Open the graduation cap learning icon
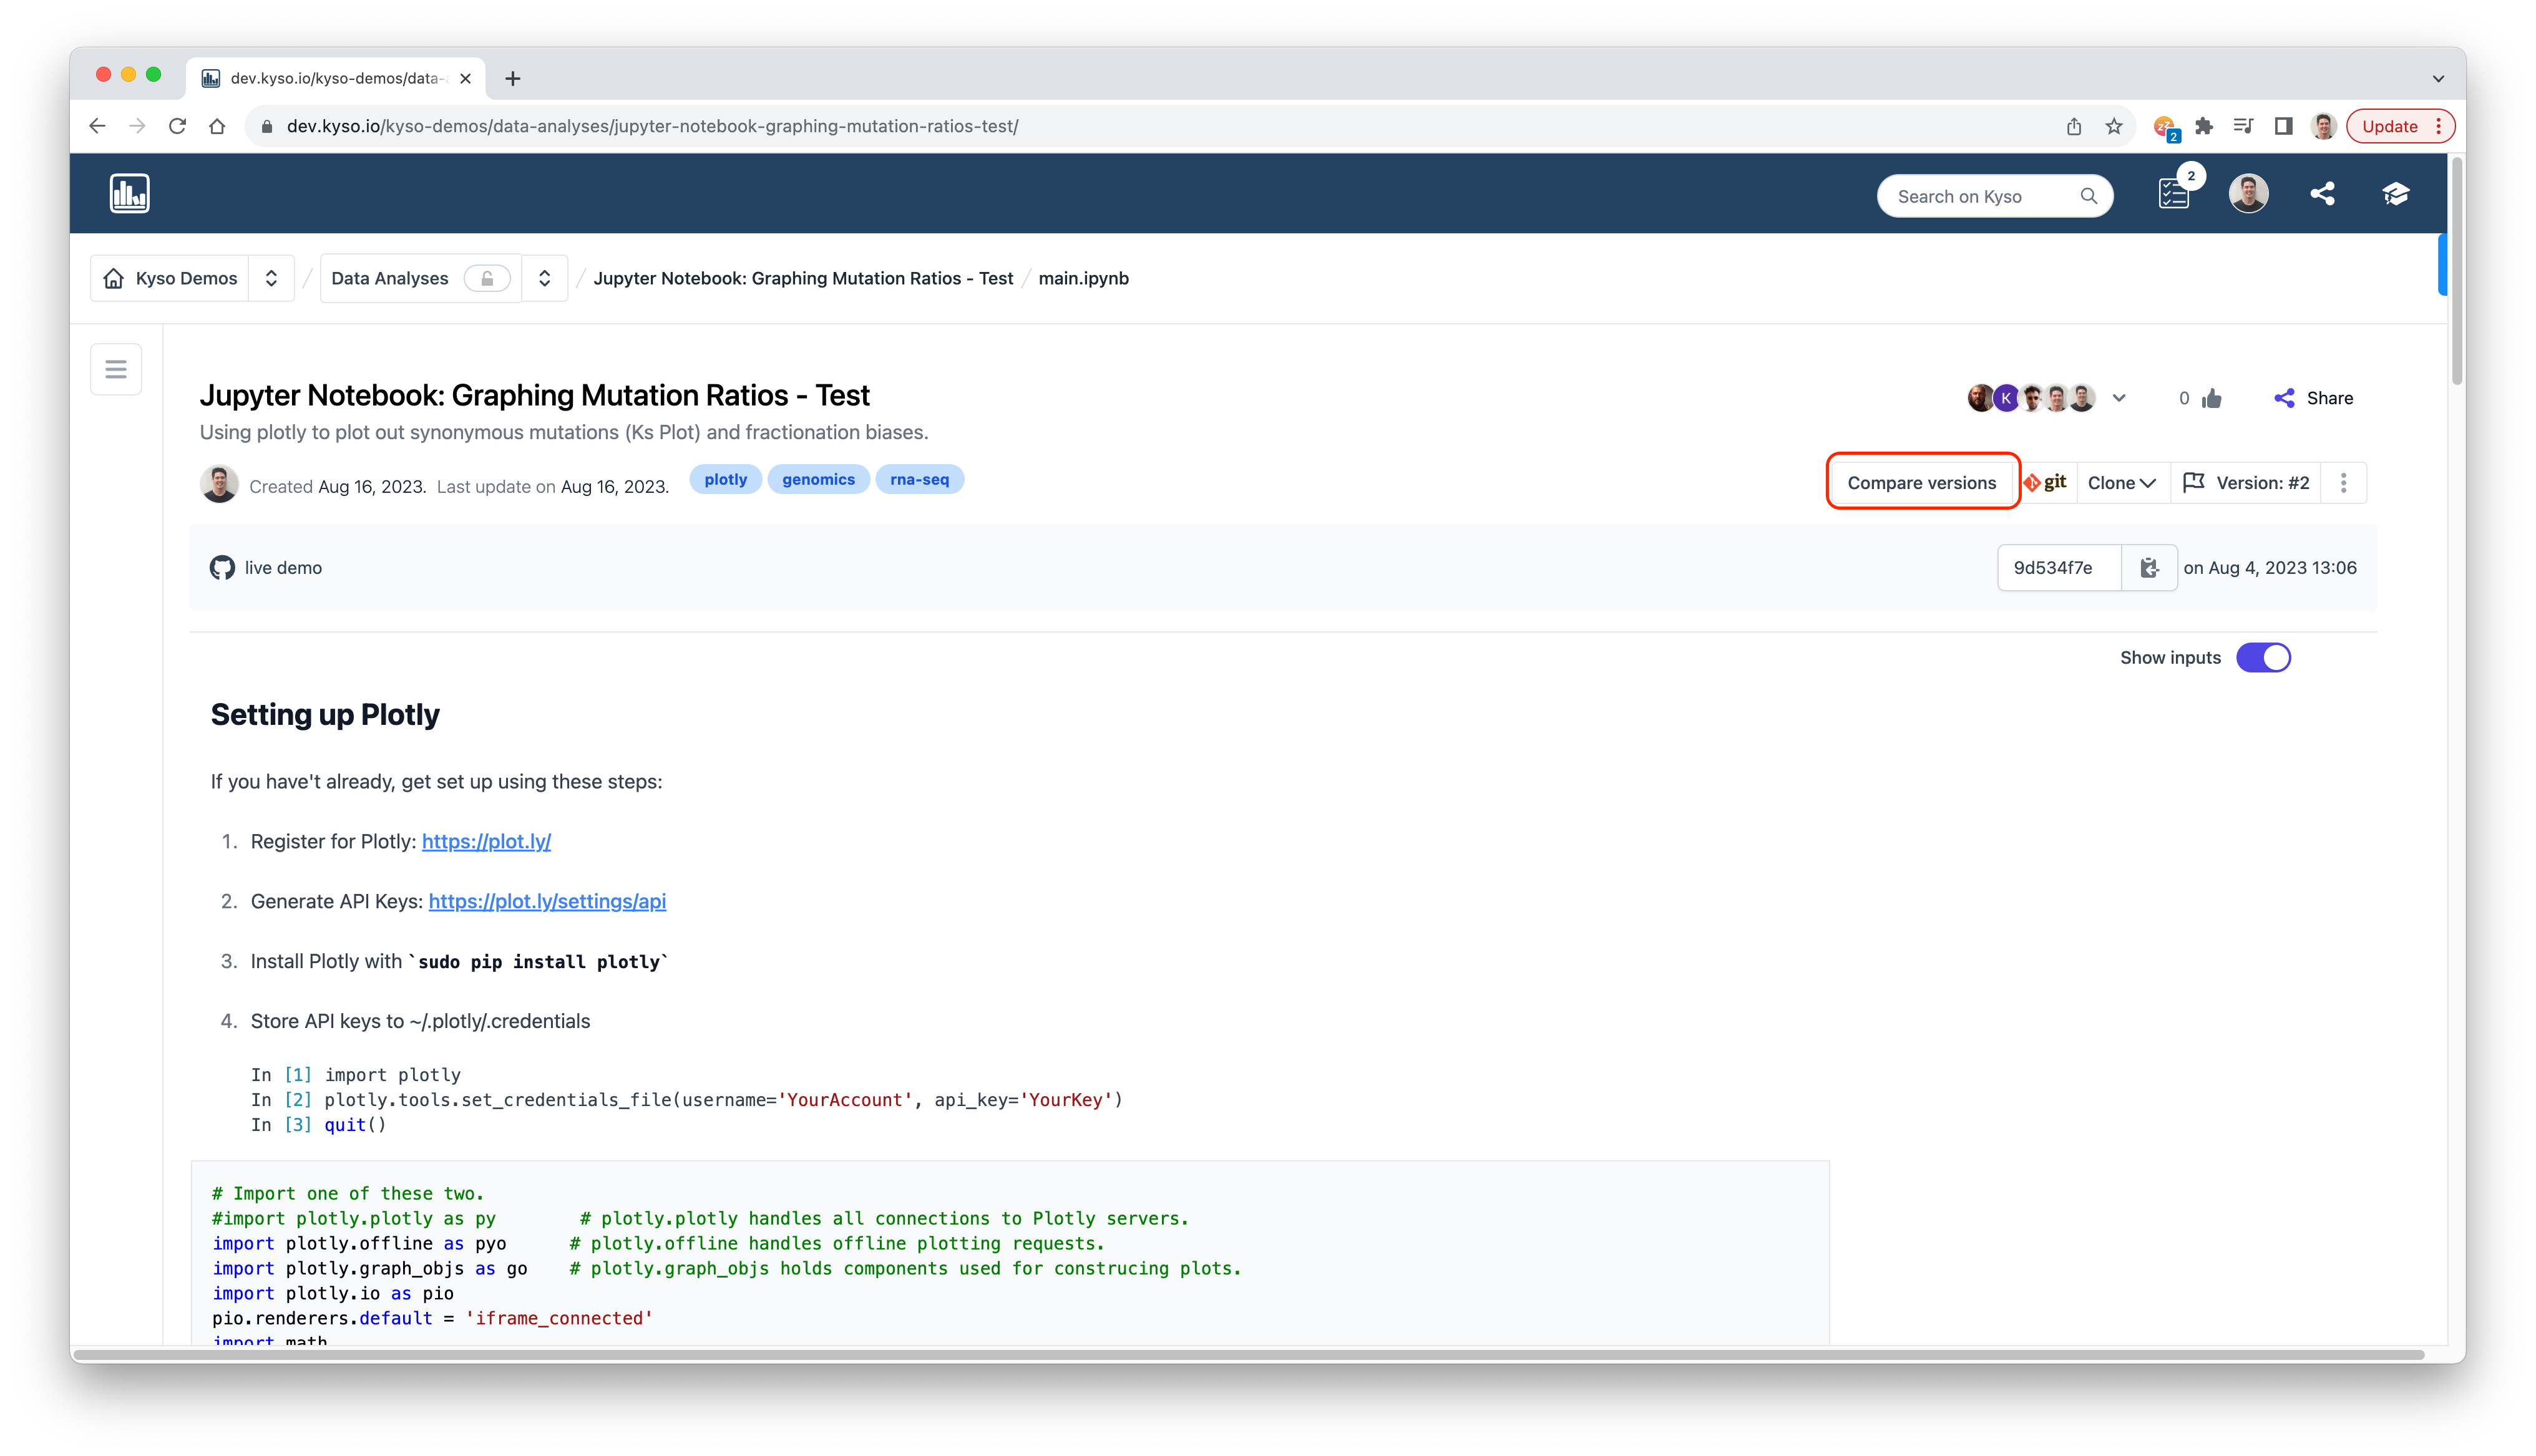The image size is (2536, 1456). click(2395, 194)
